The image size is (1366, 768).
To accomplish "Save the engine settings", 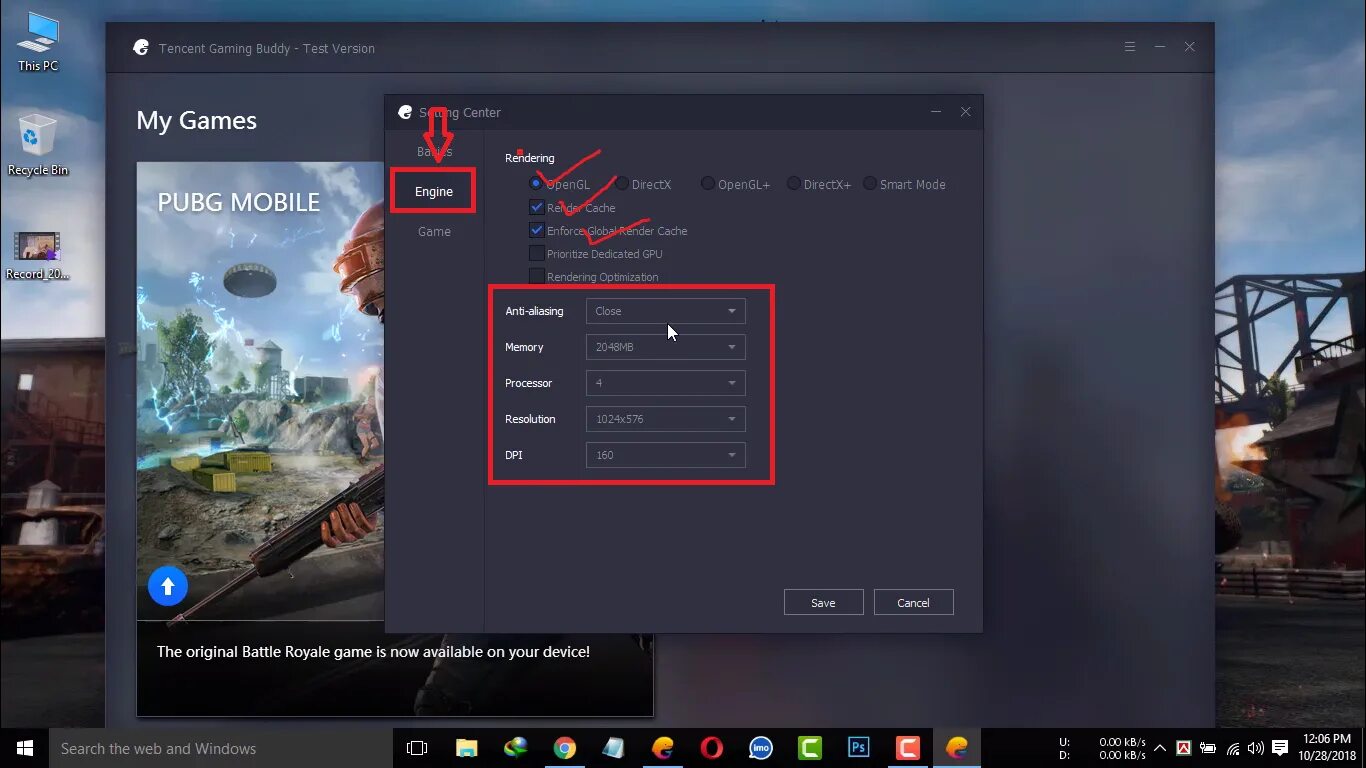I will click(823, 602).
